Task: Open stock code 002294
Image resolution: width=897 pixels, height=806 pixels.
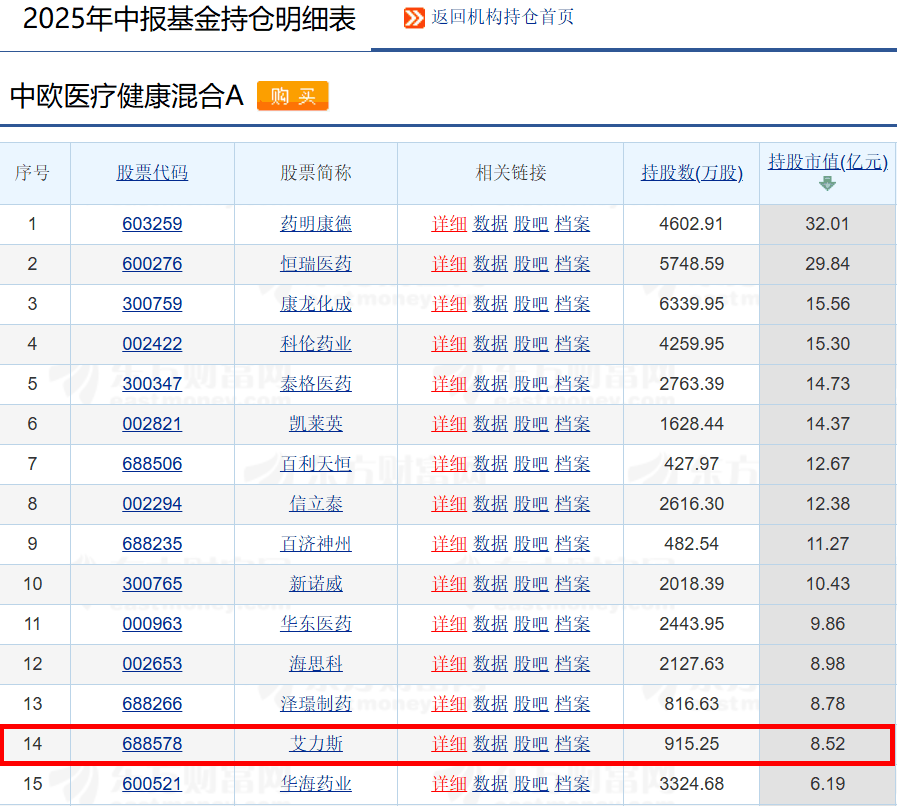Action: [x=152, y=504]
